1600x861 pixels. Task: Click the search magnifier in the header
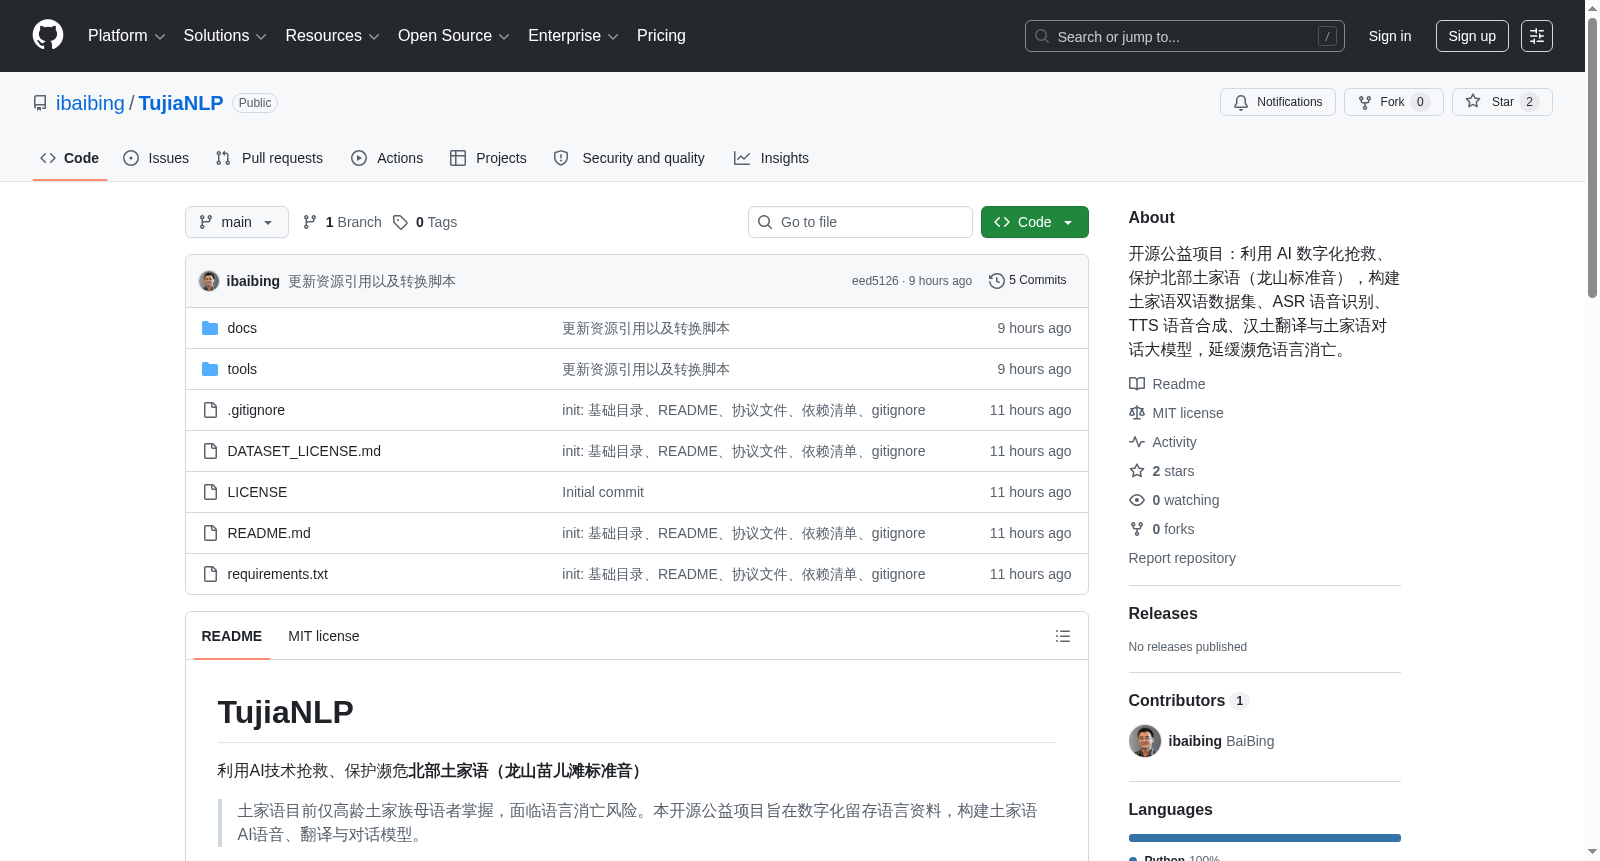point(1042,36)
